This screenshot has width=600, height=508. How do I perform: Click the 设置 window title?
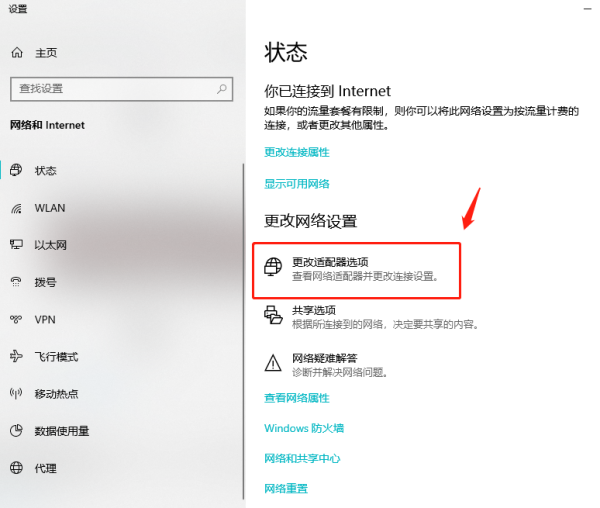pos(18,9)
